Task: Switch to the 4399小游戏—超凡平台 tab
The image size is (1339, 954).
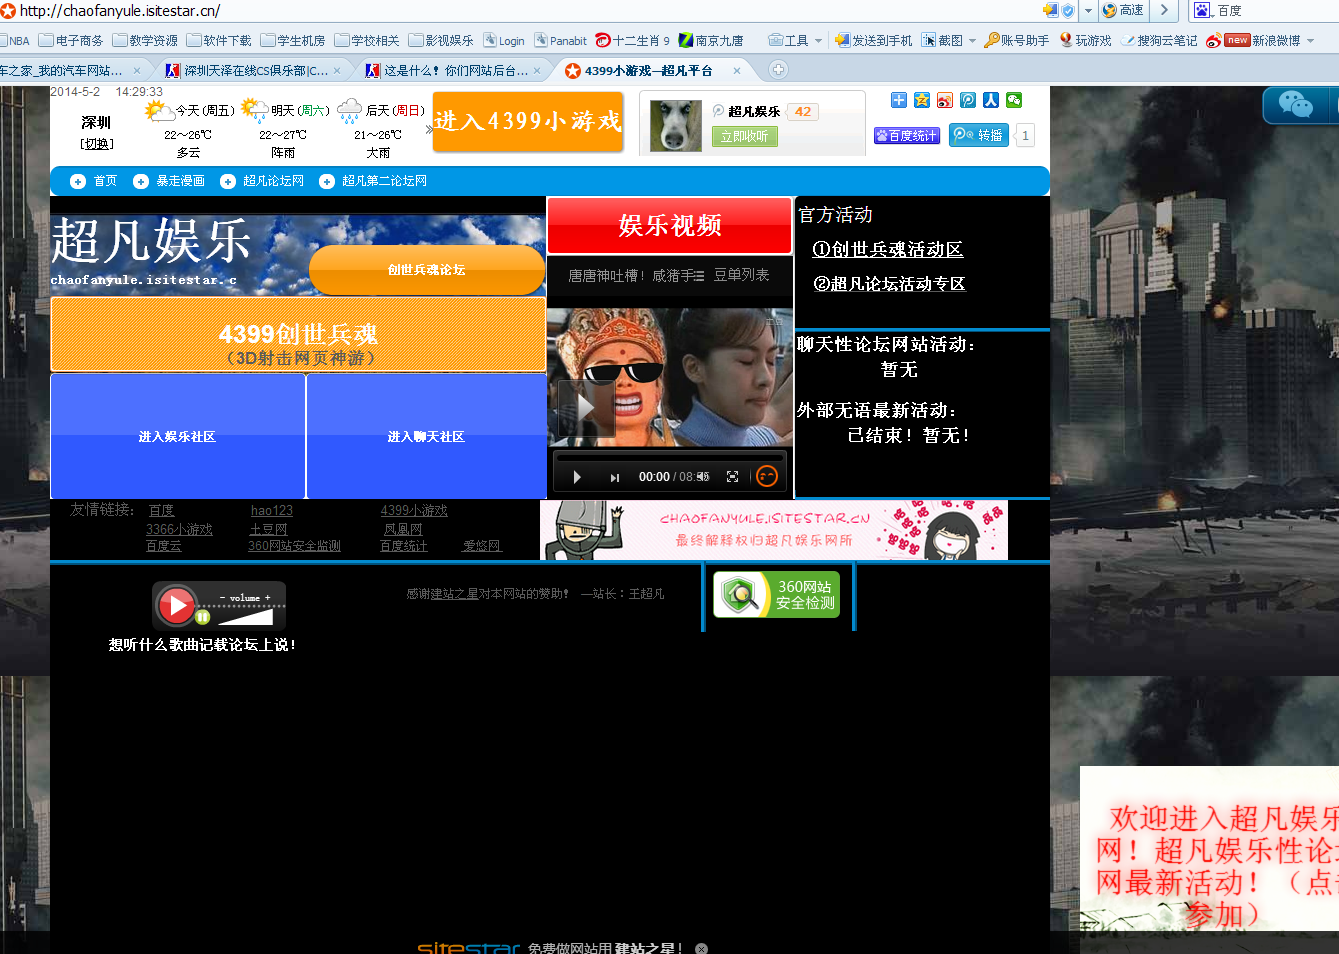Action: coord(650,71)
